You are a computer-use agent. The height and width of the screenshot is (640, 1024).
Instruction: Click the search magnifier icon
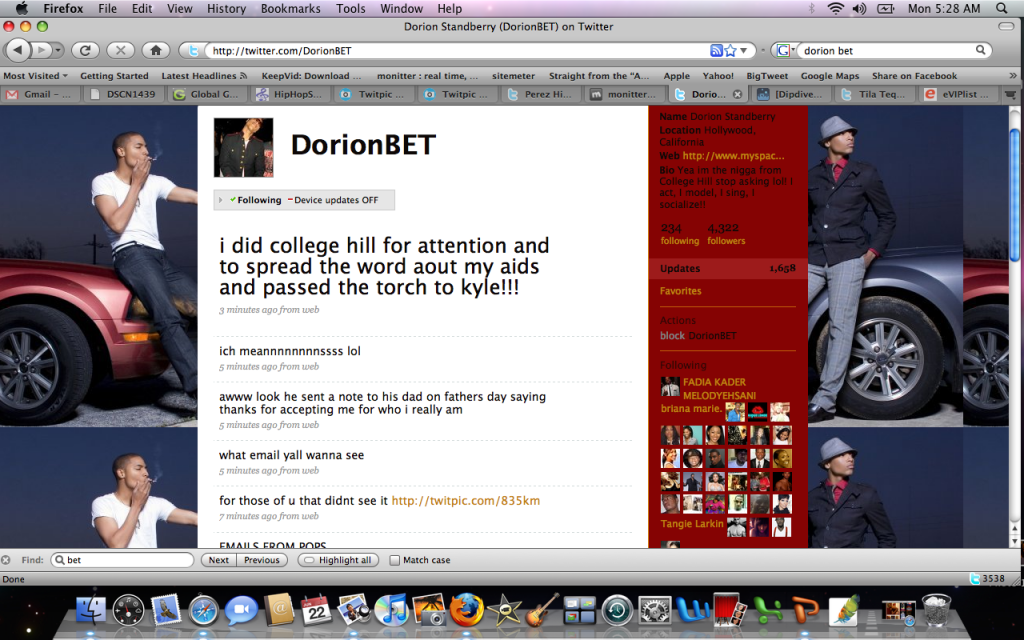click(x=981, y=50)
